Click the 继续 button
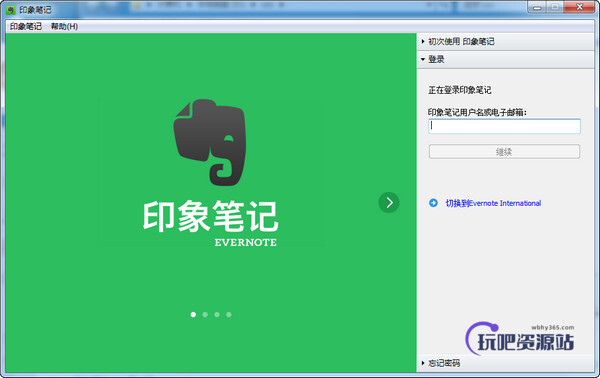The width and height of the screenshot is (600, 378). pyautogui.click(x=504, y=152)
